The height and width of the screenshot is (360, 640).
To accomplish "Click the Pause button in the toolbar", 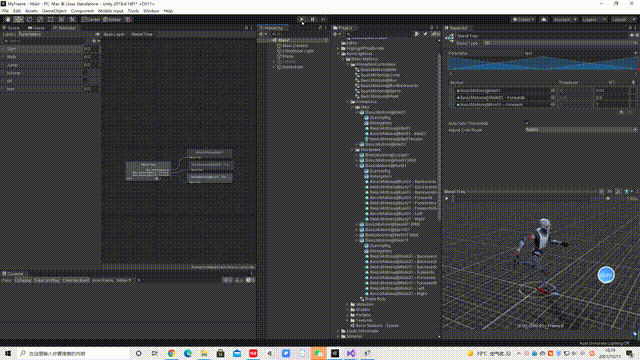I will click(313, 19).
